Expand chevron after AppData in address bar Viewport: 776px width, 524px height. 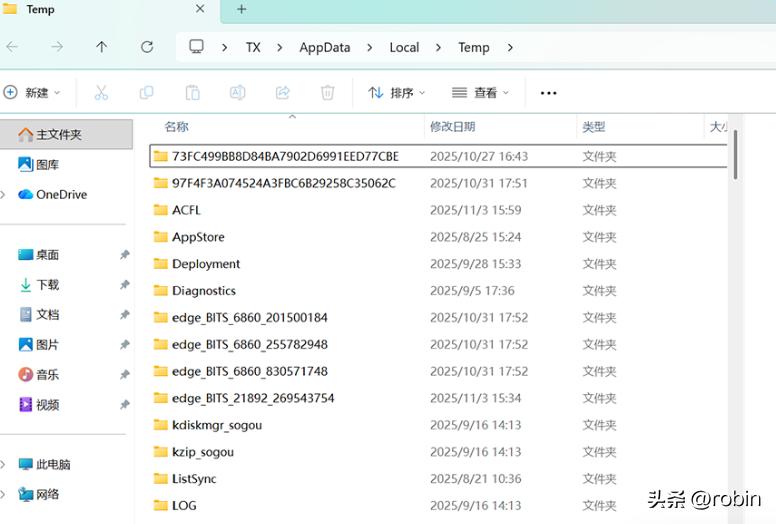point(370,48)
